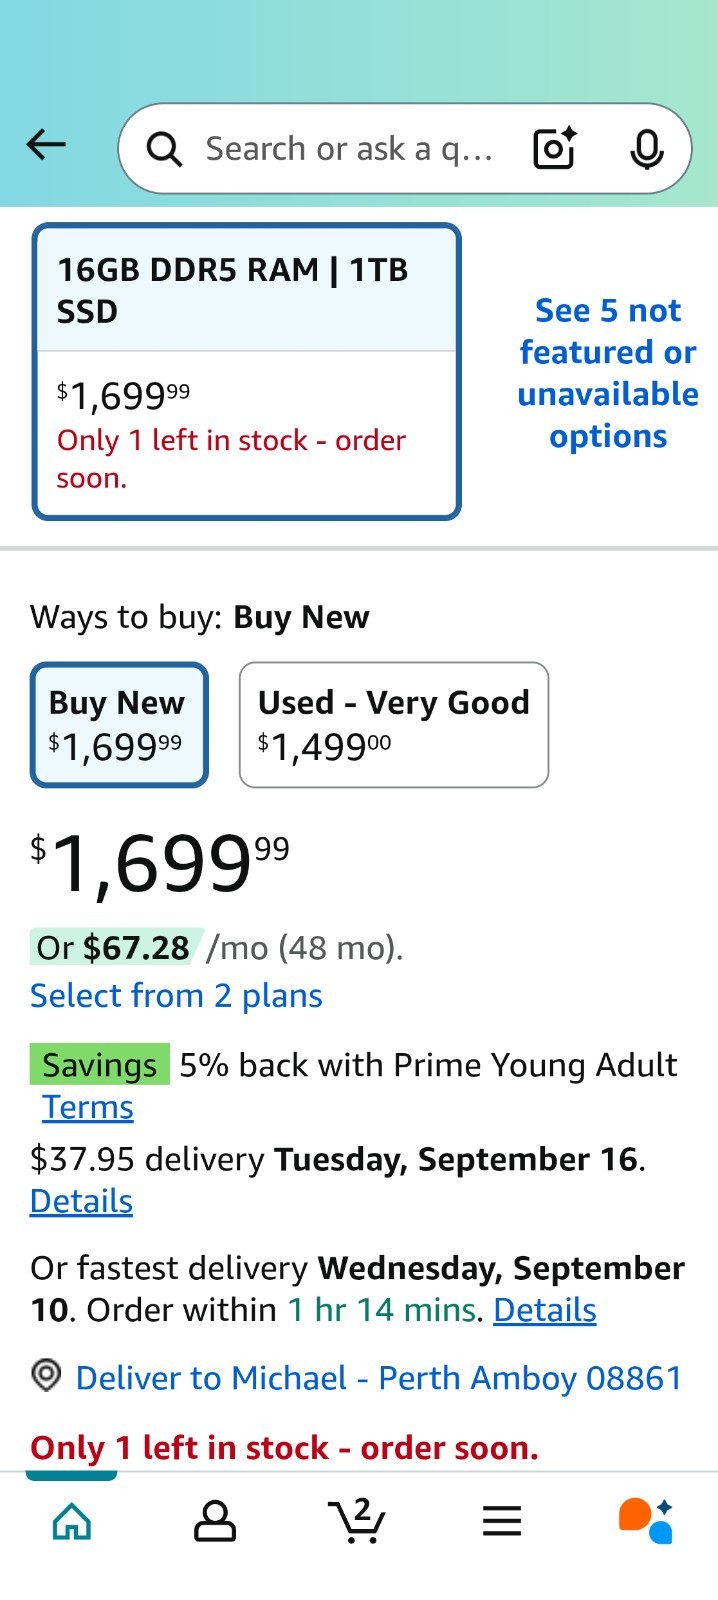Tap the delivery location pin icon

pos(46,1376)
